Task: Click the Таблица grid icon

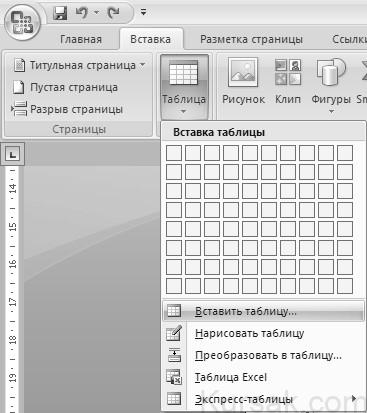Action: tap(184, 73)
